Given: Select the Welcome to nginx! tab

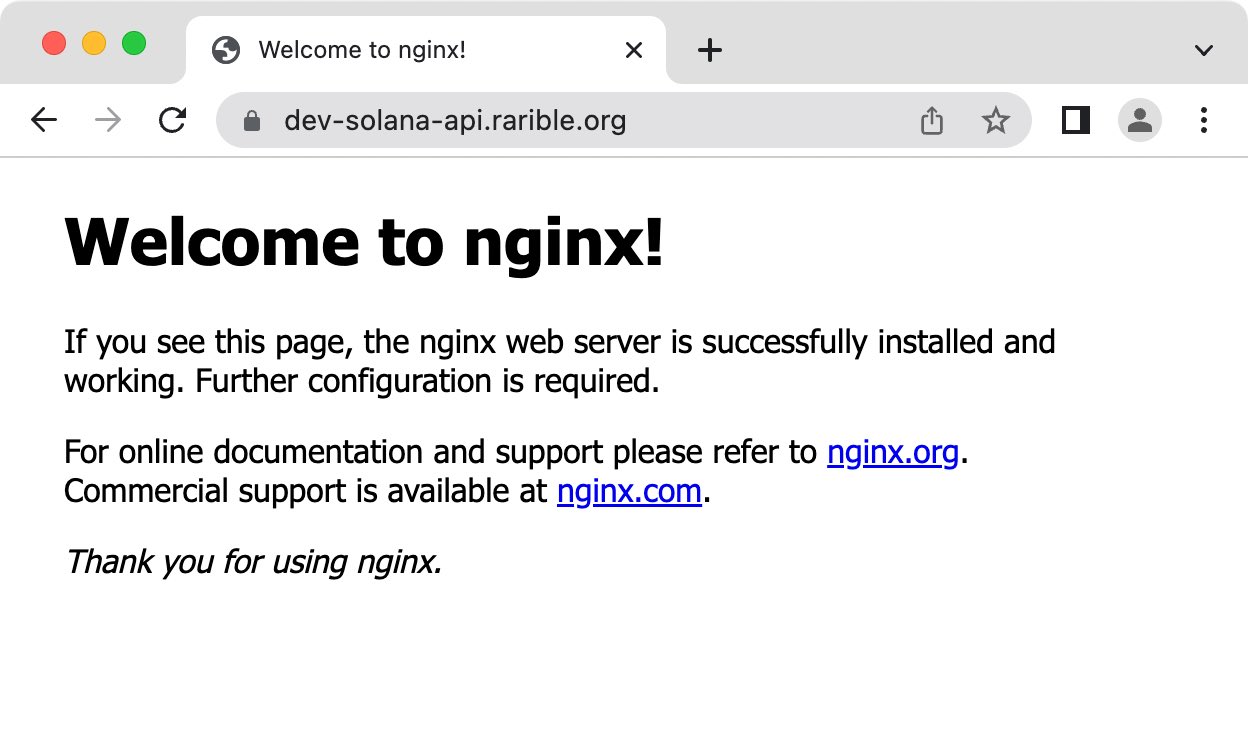Looking at the screenshot, I should coord(426,50).
